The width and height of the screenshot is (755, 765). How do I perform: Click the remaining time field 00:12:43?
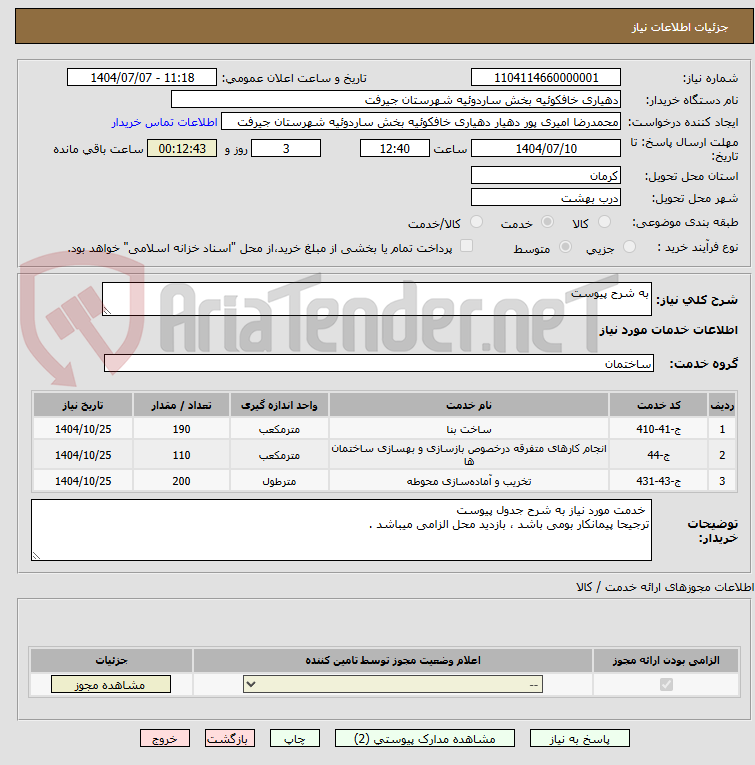(182, 148)
